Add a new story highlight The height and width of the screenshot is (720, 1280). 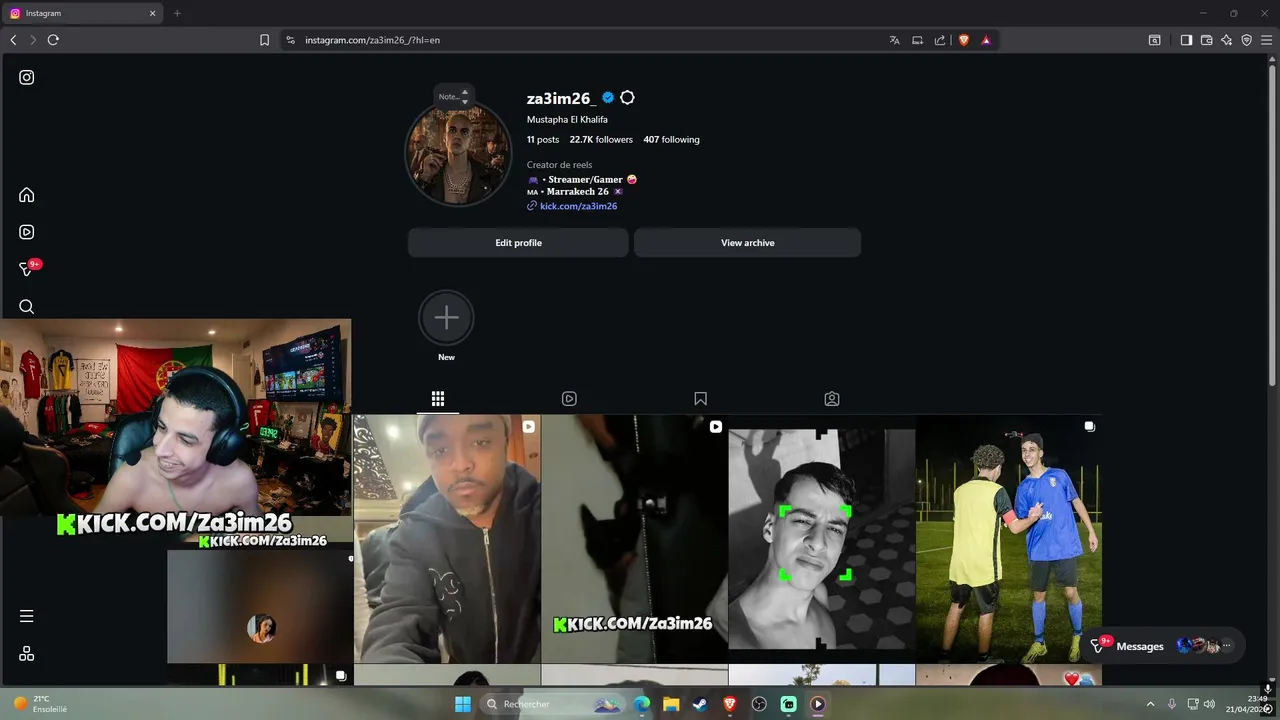pos(446,318)
